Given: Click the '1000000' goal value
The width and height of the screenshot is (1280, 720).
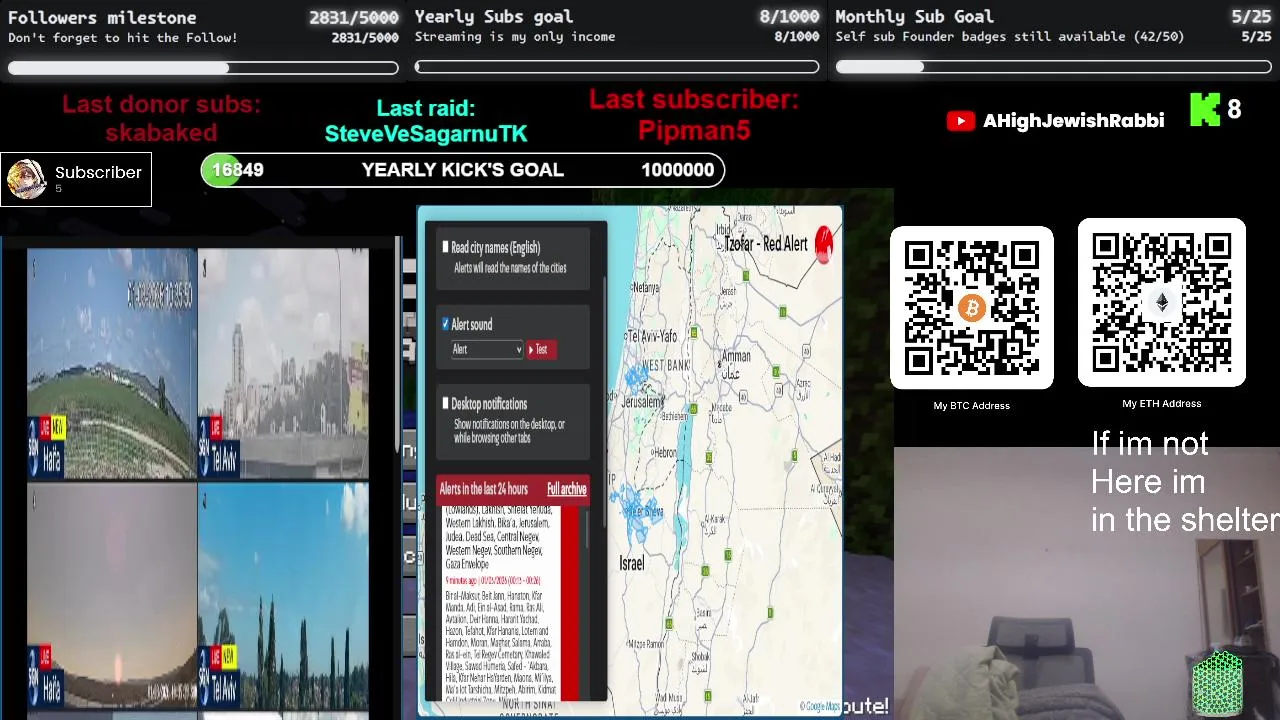Looking at the screenshot, I should coord(677,170).
